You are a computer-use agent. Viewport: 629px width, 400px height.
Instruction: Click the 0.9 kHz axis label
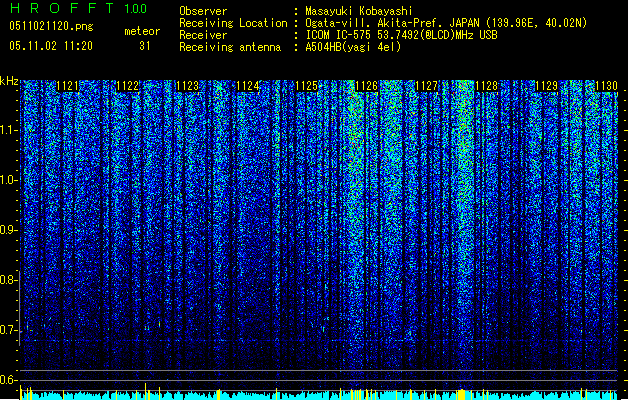pyautogui.click(x=8, y=230)
